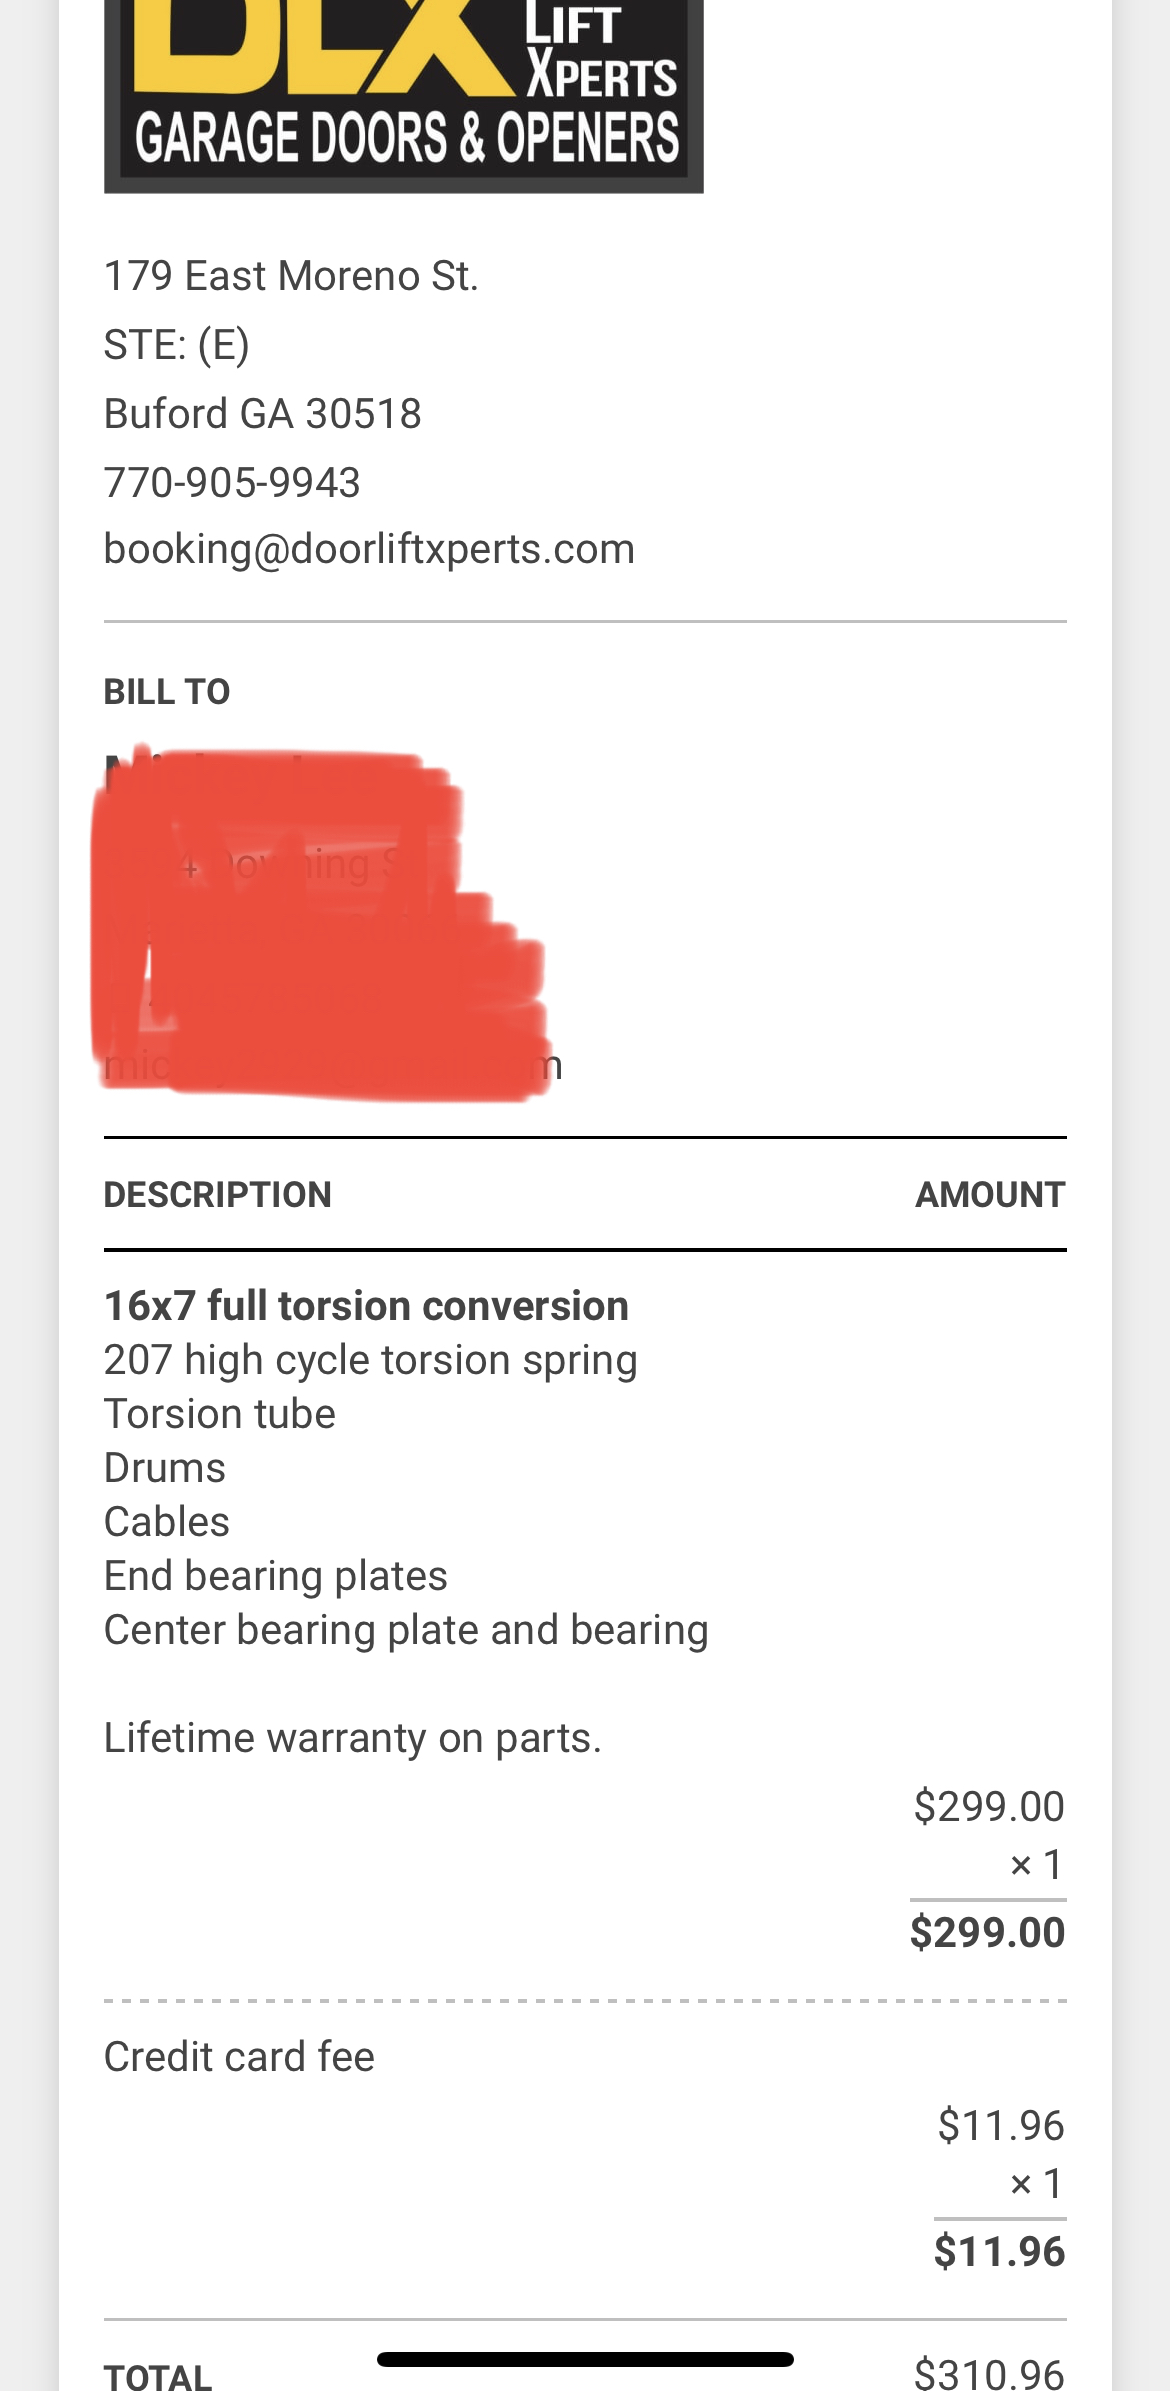Screen dimensions: 1170x2391
Task: Tap the bold $299.00 line total
Action: click(x=987, y=1933)
